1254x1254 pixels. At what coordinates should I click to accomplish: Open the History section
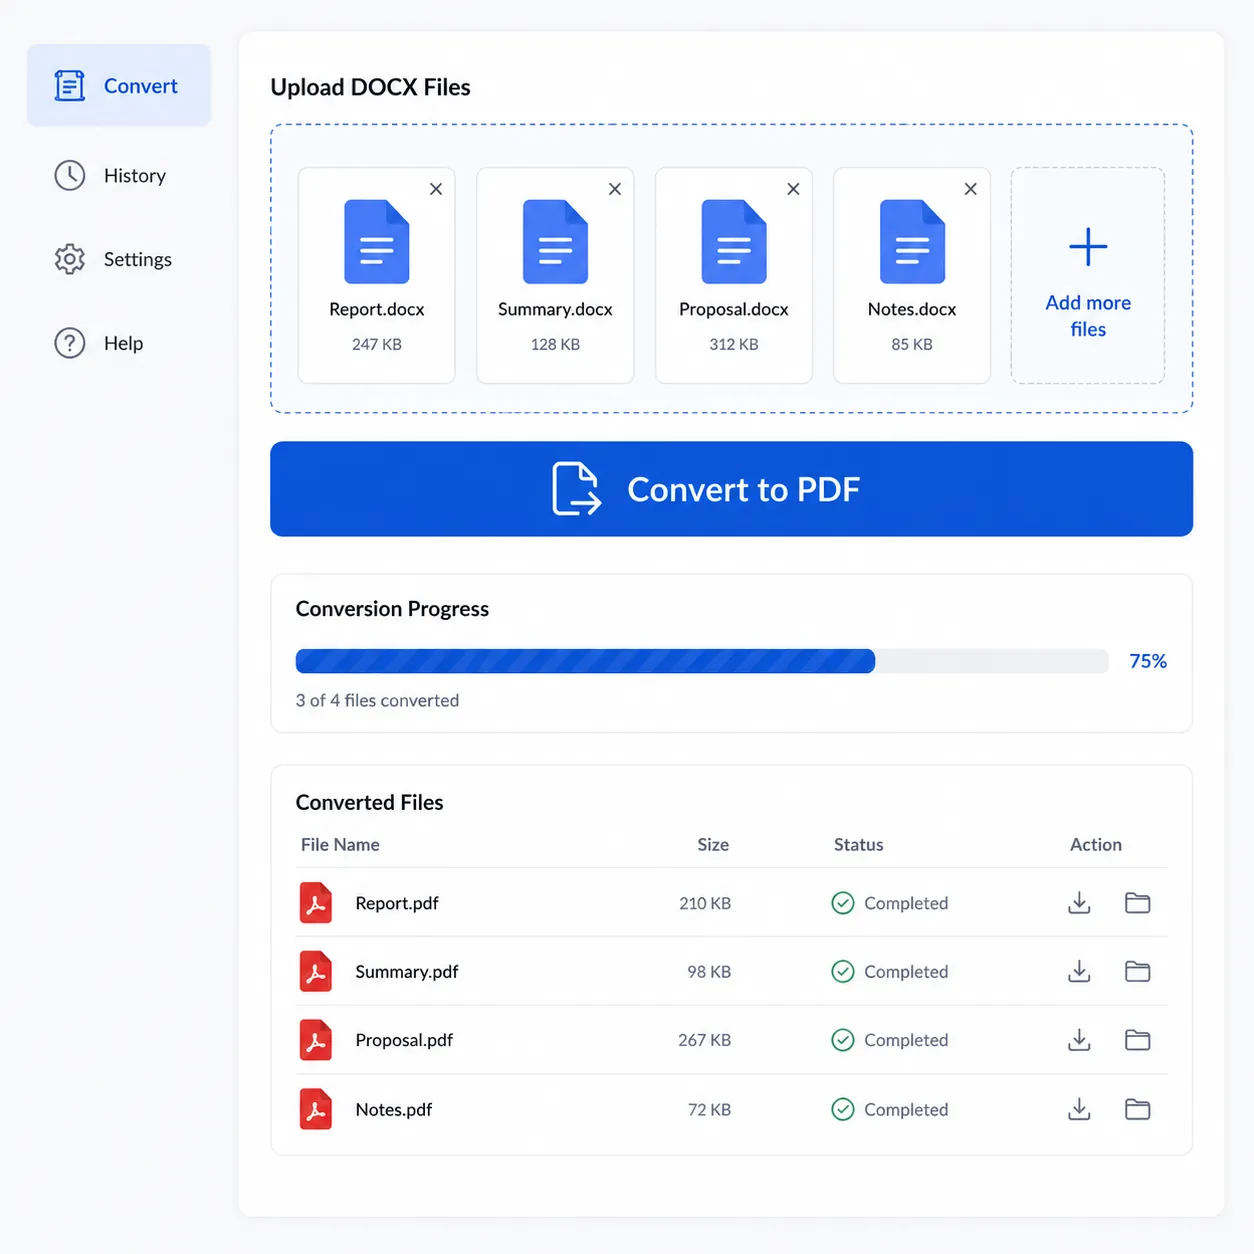pyautogui.click(x=110, y=175)
